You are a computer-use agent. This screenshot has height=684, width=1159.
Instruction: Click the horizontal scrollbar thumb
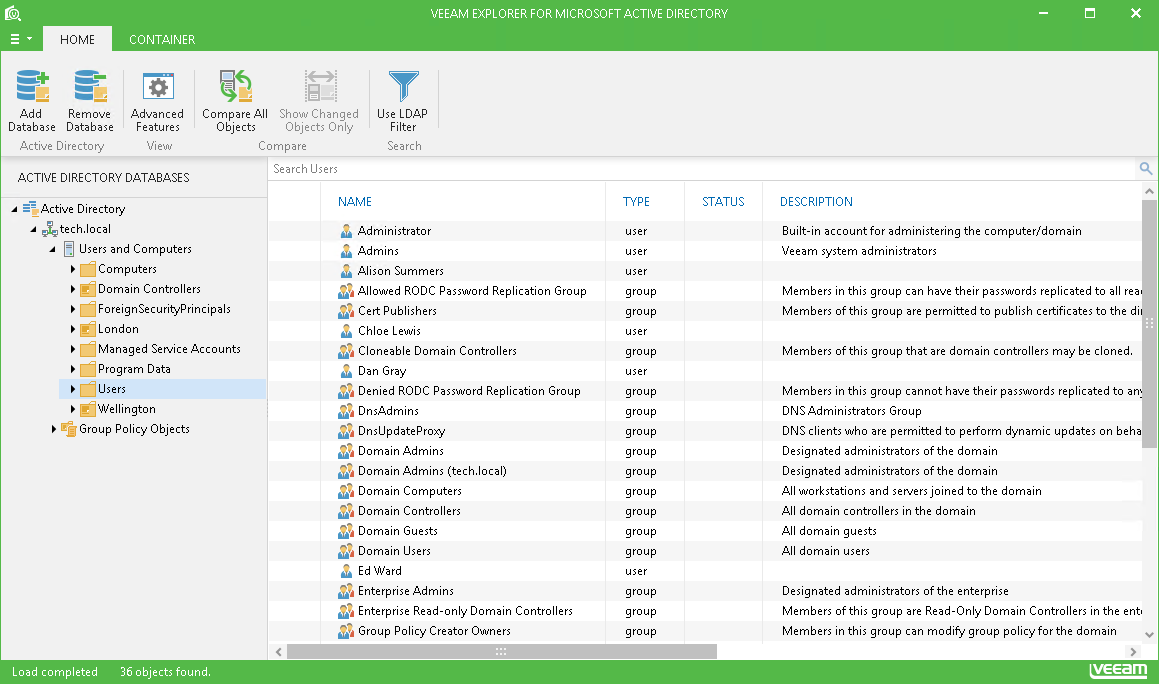coord(502,651)
